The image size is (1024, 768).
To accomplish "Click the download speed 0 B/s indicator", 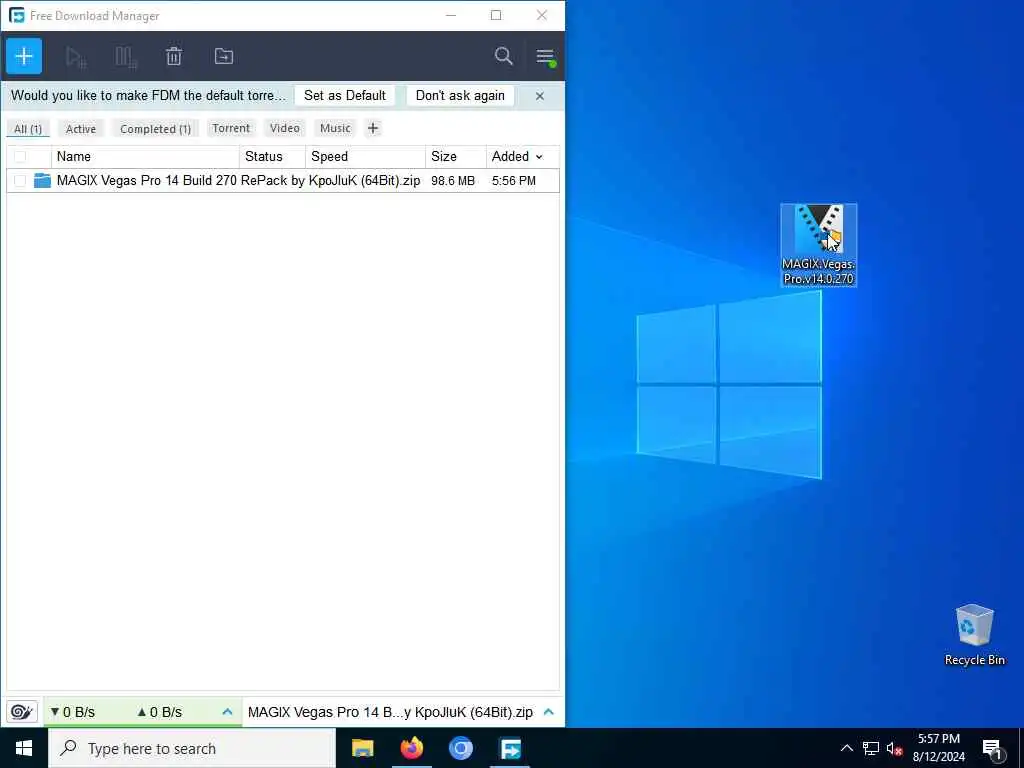I will (73, 712).
